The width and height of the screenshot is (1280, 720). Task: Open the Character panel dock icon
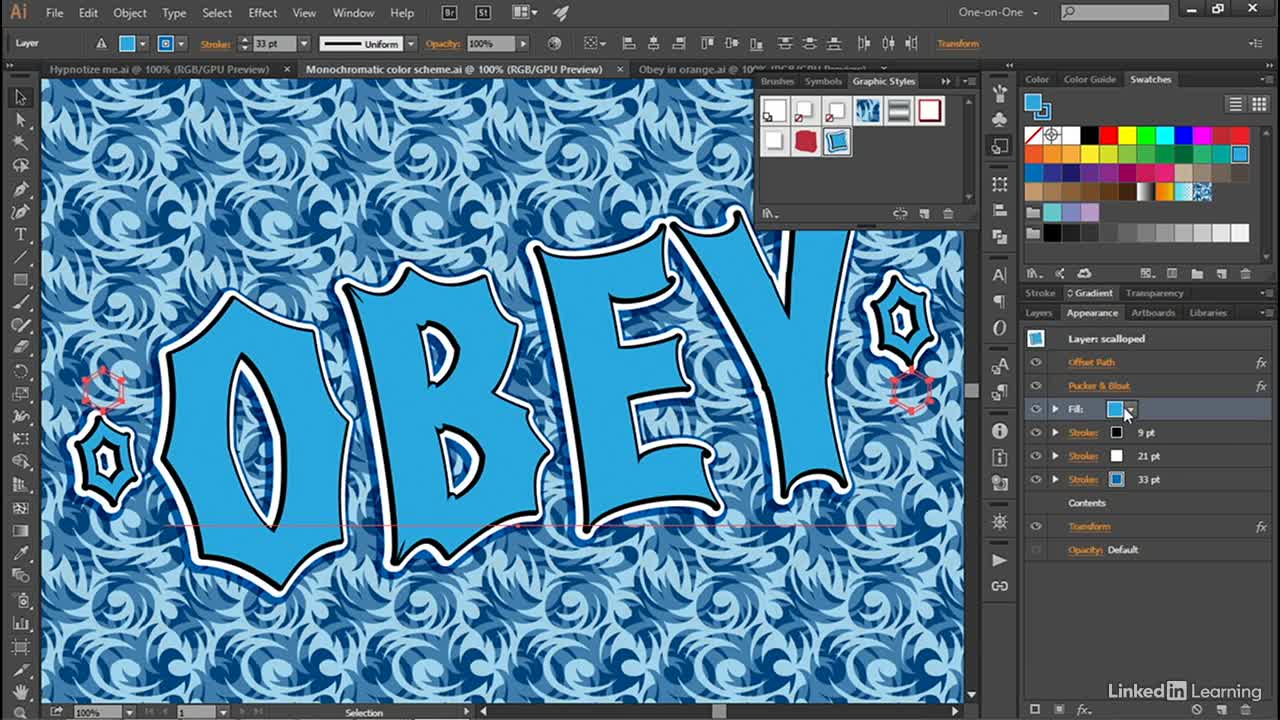999,275
